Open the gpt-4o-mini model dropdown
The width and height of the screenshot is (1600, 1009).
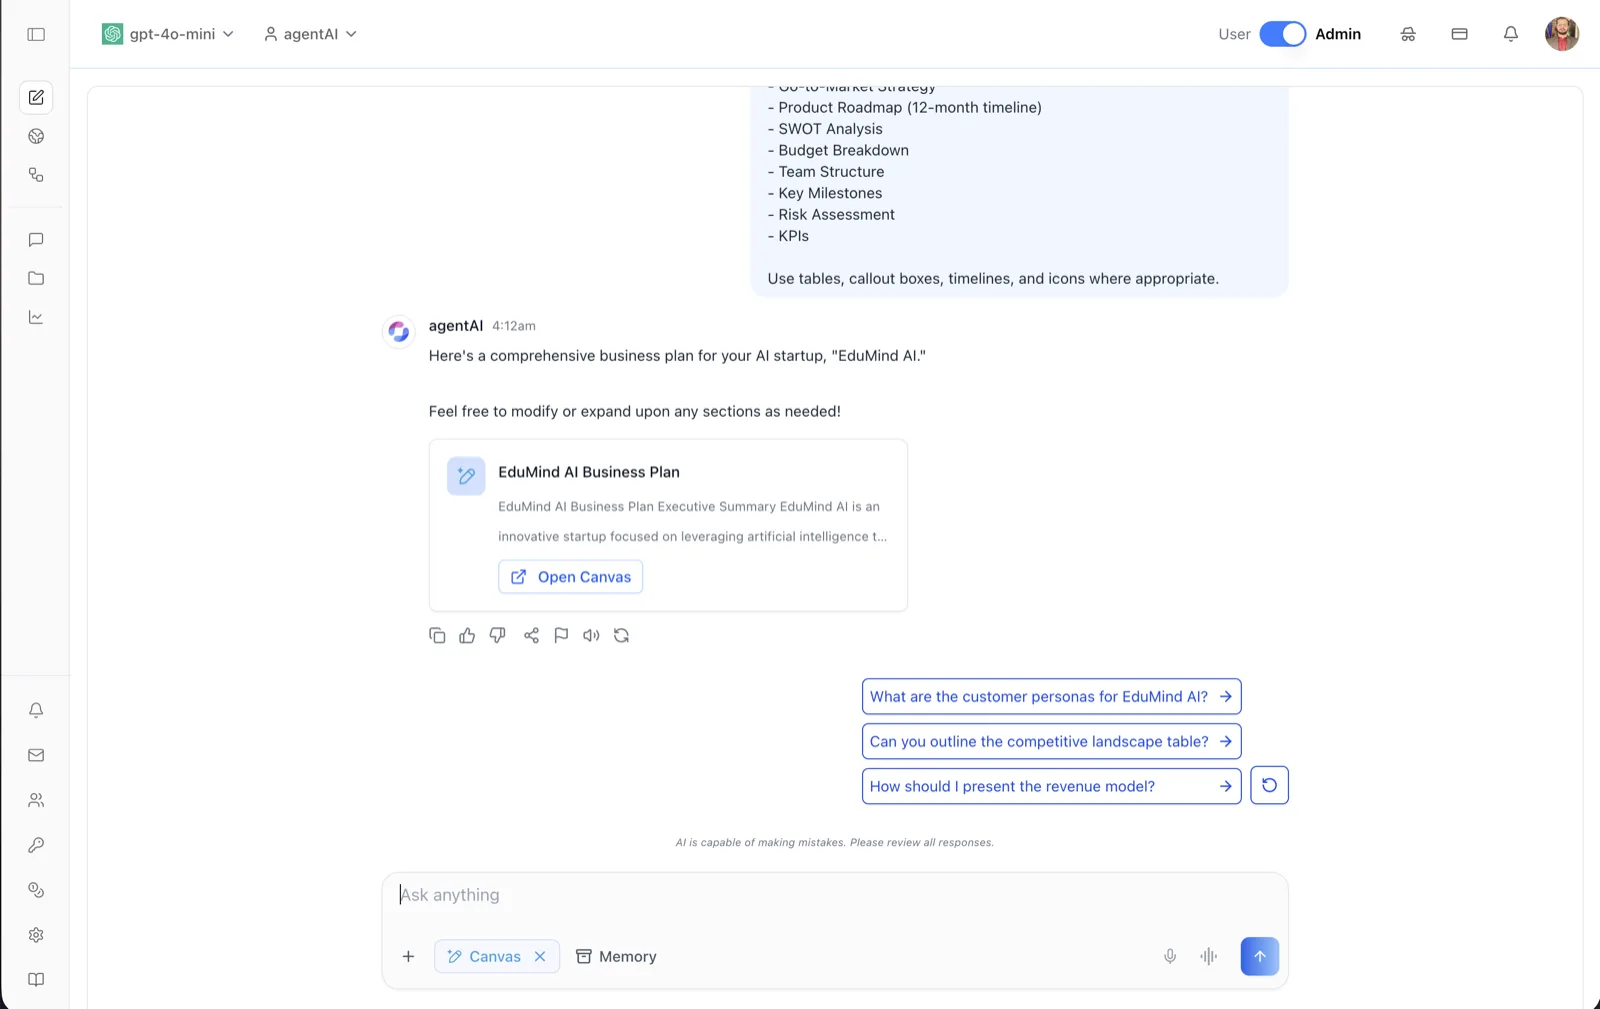[x=168, y=34]
